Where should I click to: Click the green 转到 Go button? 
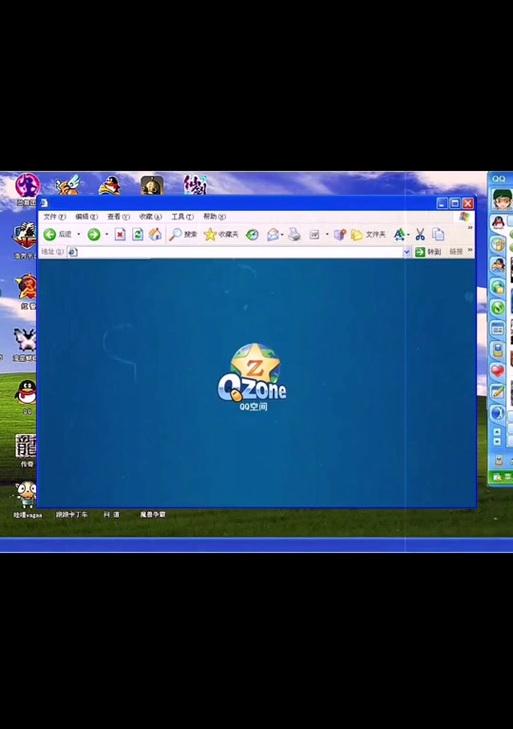(x=428, y=252)
